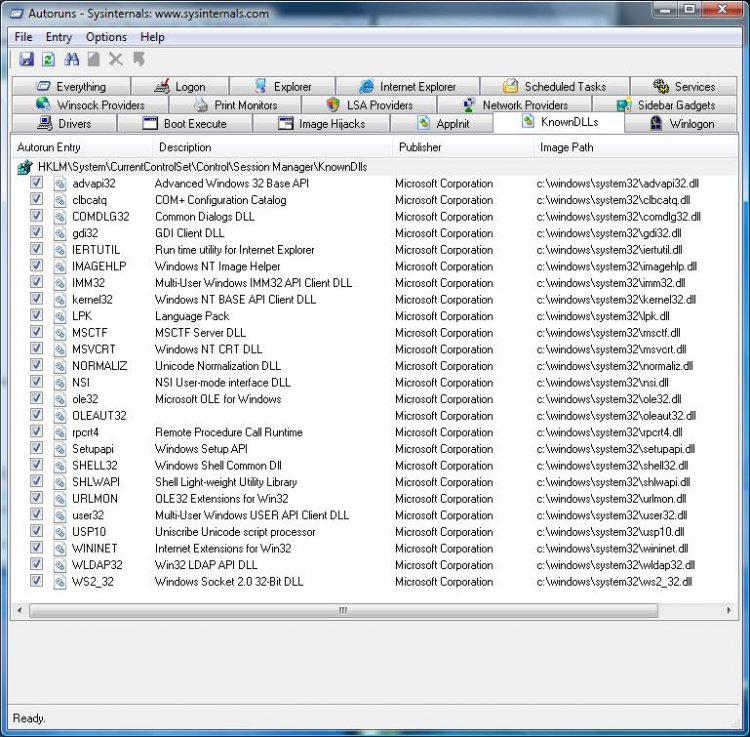Toggle the IMAGEHLP entry checkbox
The image size is (750, 737).
point(36,265)
